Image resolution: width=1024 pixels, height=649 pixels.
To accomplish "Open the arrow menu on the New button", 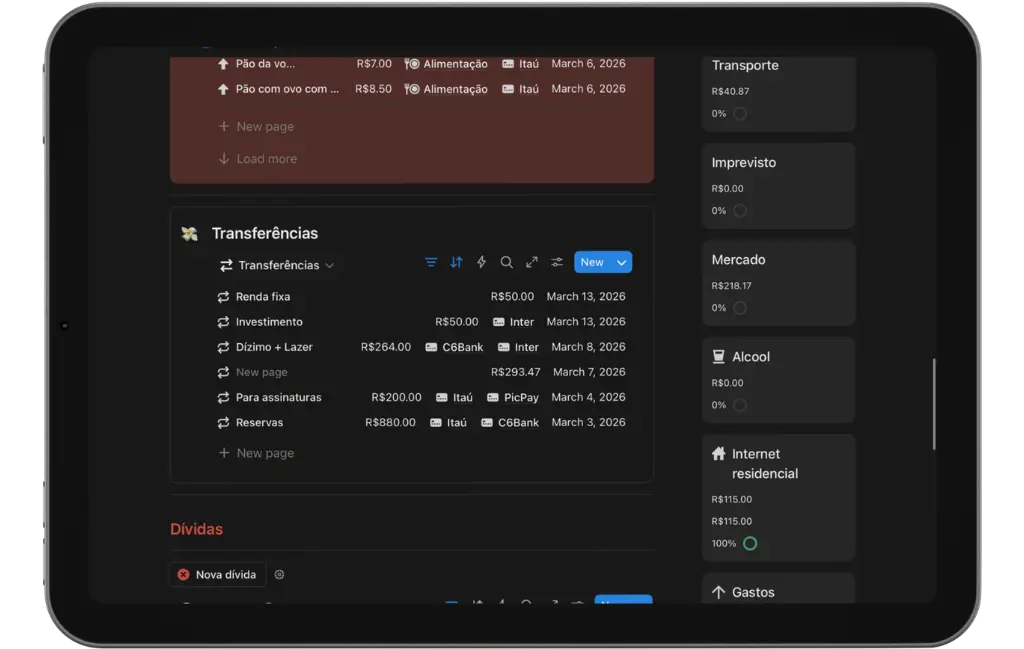I will point(622,262).
